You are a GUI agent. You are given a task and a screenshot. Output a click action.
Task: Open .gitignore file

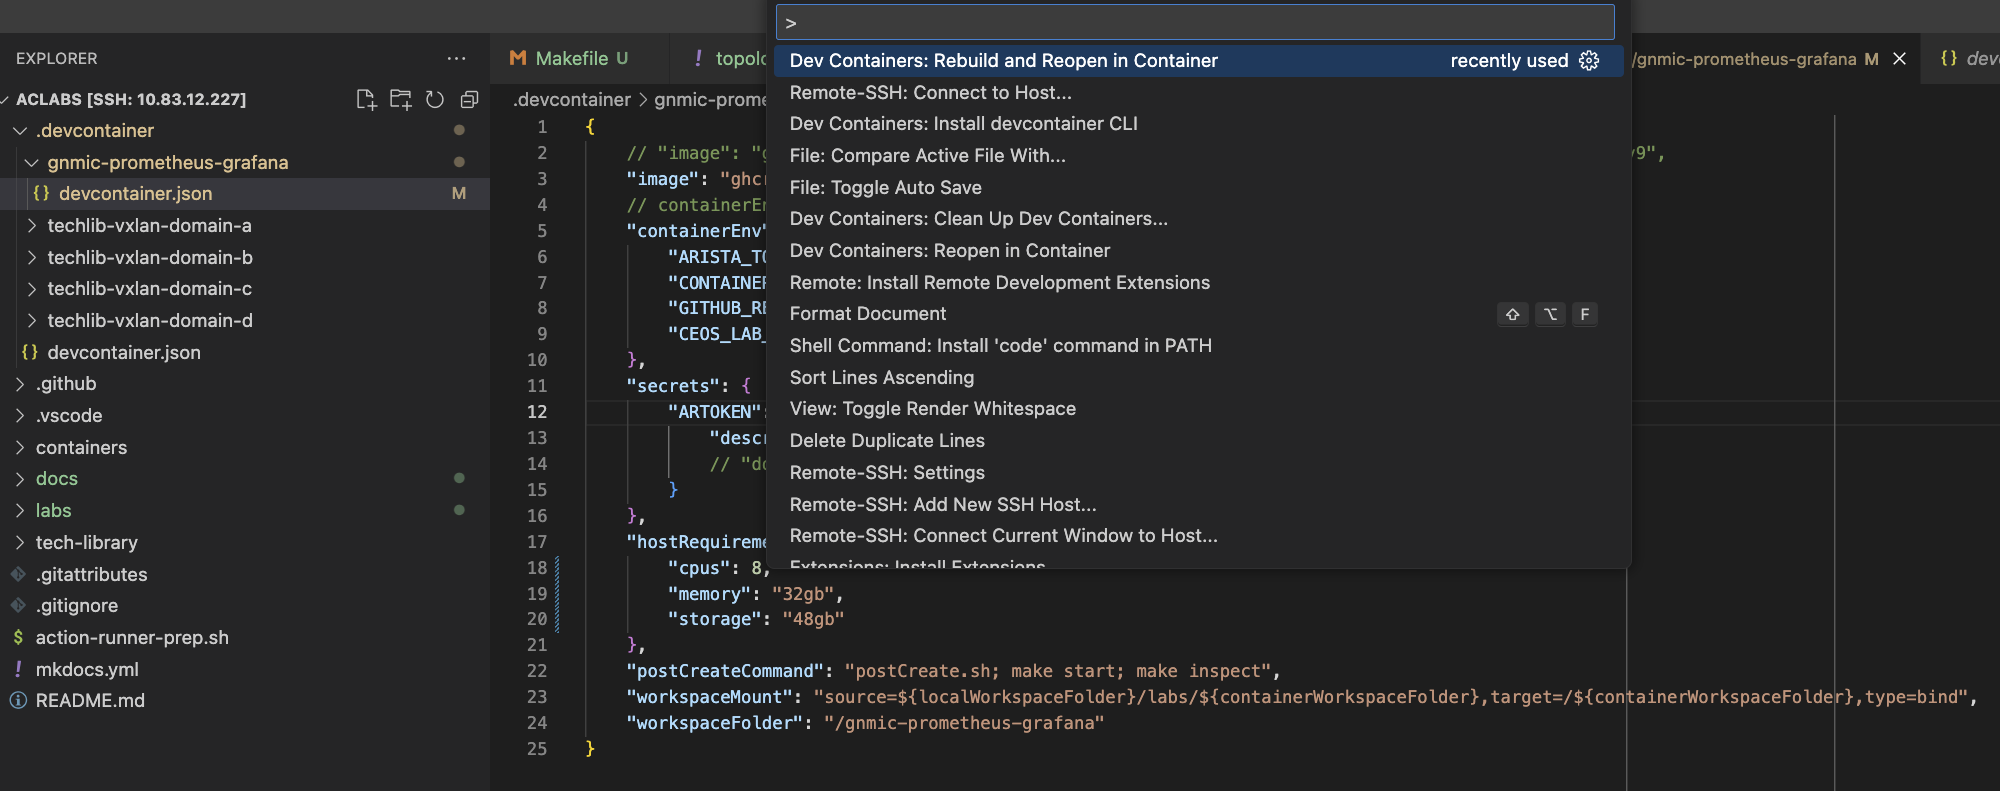[244, 605]
